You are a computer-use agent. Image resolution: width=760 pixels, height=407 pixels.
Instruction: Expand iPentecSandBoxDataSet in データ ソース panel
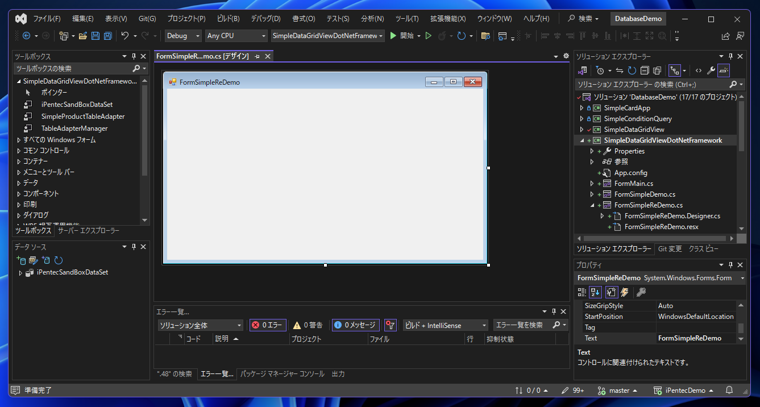tap(20, 272)
